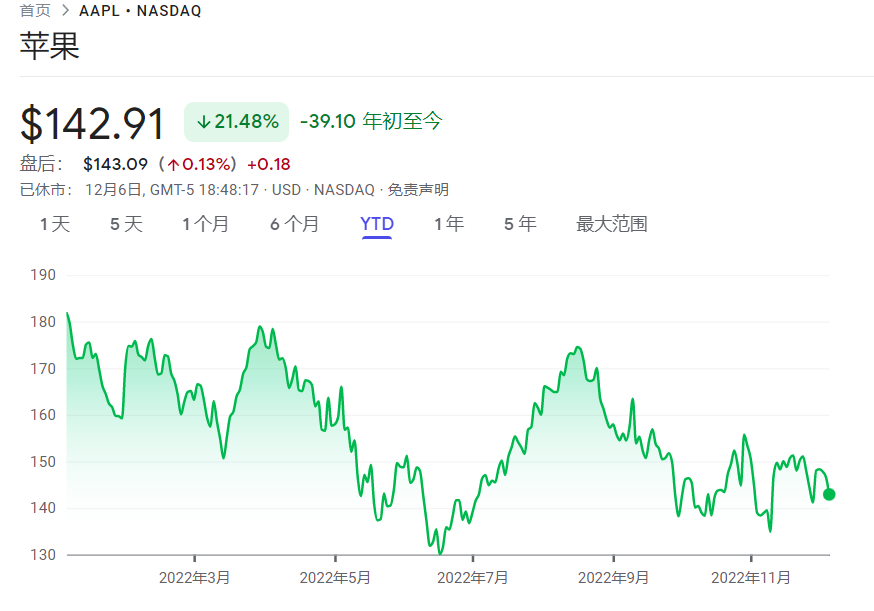This screenshot has height=611, width=874.
Task: Click the 190 y-axis label
Action: 43,275
